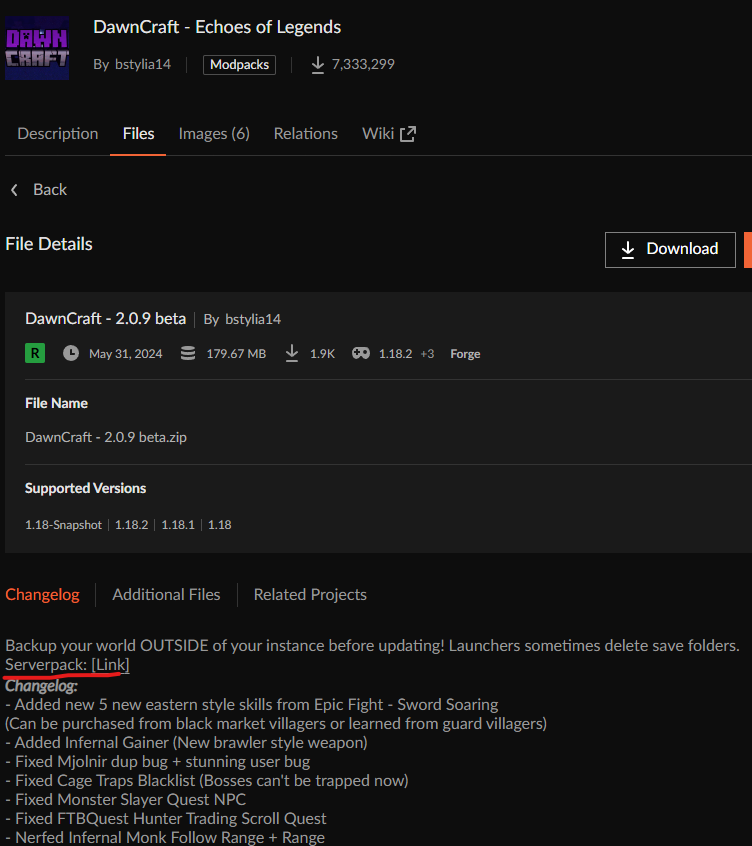The width and height of the screenshot is (752, 846).
Task: Select the Fixed Cage Traps Blacklist line
Action: [207, 781]
